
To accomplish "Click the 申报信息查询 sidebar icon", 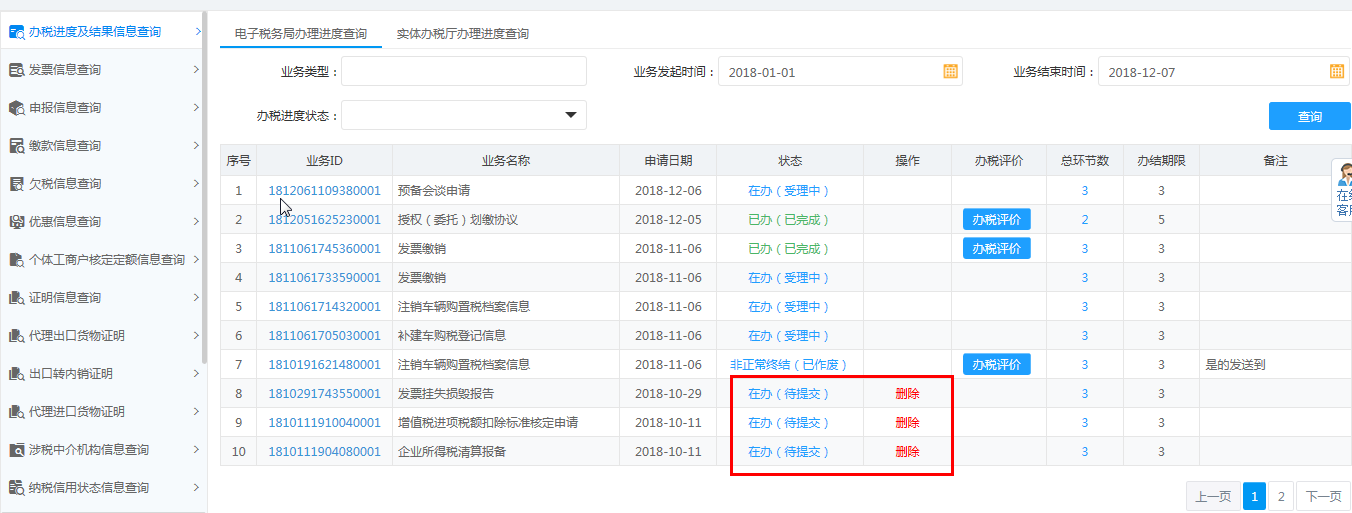I will (17, 108).
